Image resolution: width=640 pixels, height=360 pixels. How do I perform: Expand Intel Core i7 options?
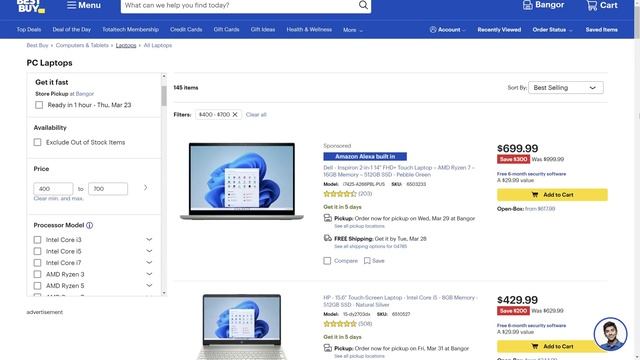[x=149, y=262]
